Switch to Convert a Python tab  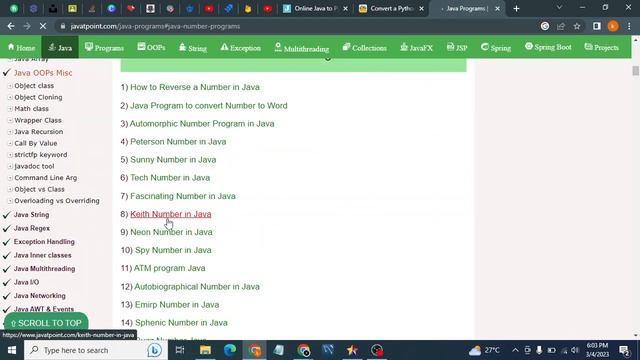390,8
